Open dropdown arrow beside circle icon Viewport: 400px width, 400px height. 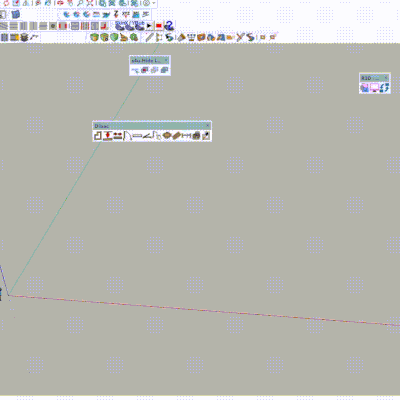pyautogui.click(x=154, y=3)
